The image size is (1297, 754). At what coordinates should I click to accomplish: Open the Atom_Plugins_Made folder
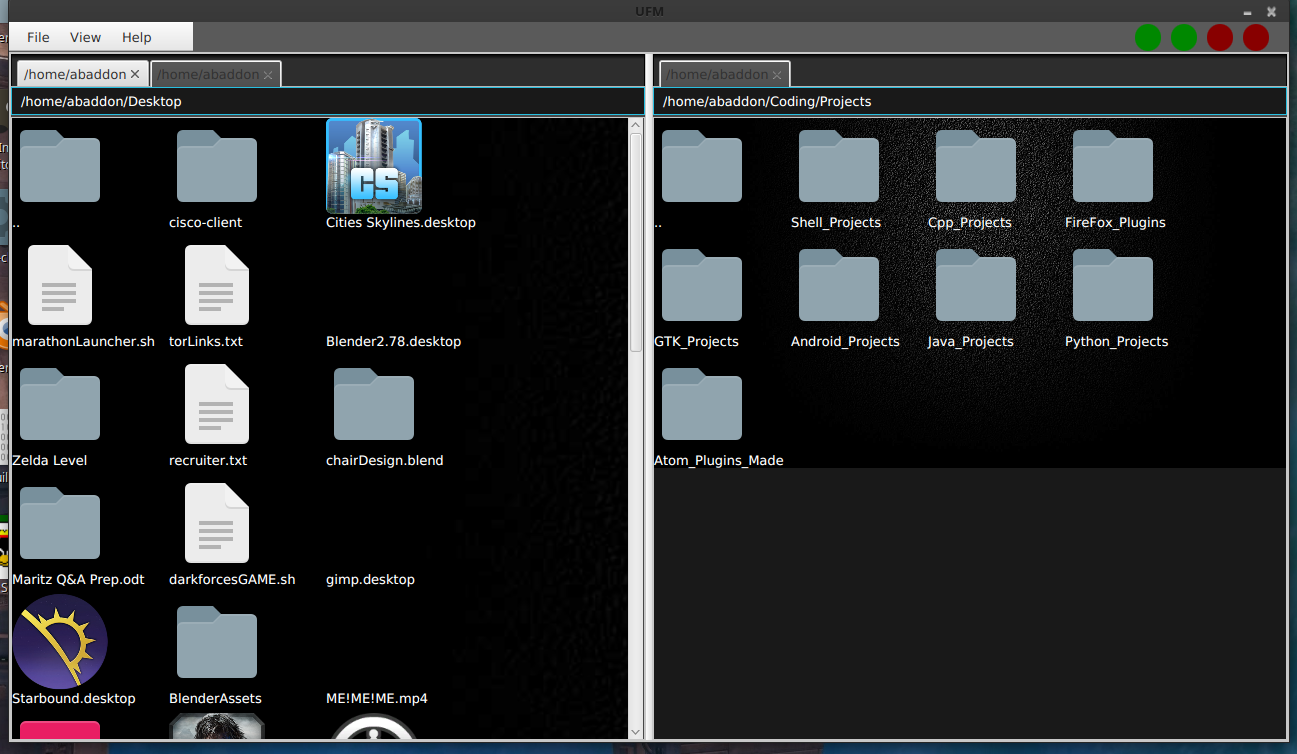[701, 404]
